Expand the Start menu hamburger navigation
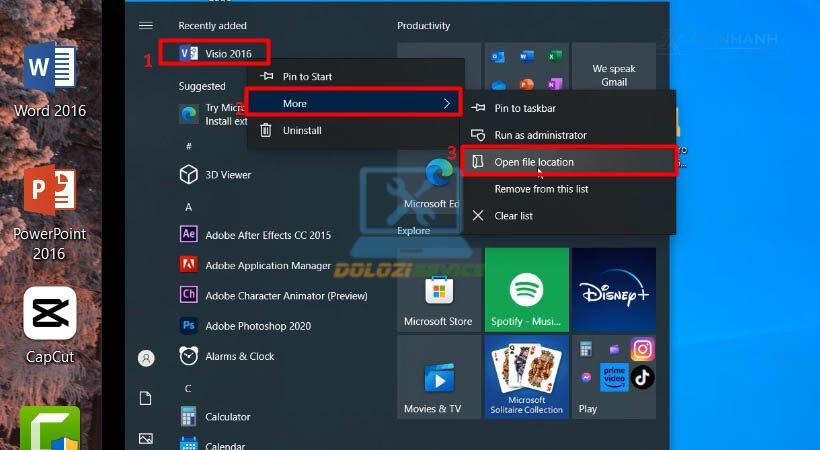Screen dimensions: 820x450 (x=146, y=25)
